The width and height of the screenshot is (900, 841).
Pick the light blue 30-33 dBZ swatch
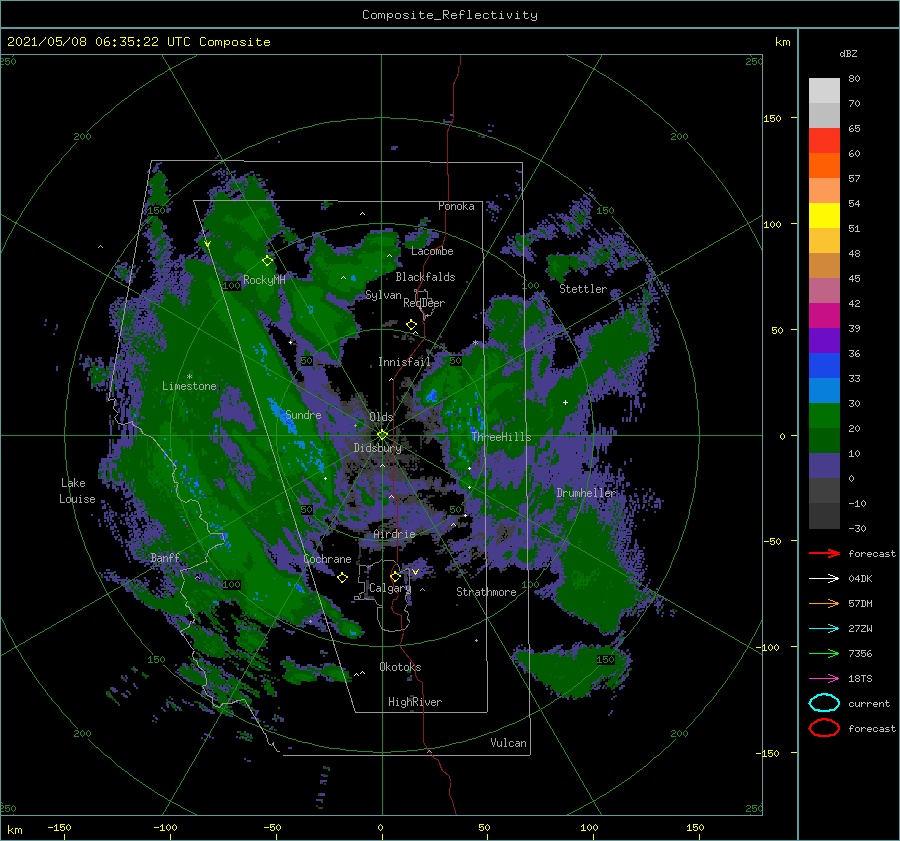click(824, 391)
